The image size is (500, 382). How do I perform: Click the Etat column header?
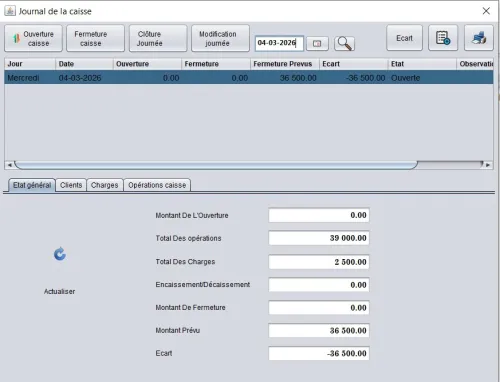[422, 64]
